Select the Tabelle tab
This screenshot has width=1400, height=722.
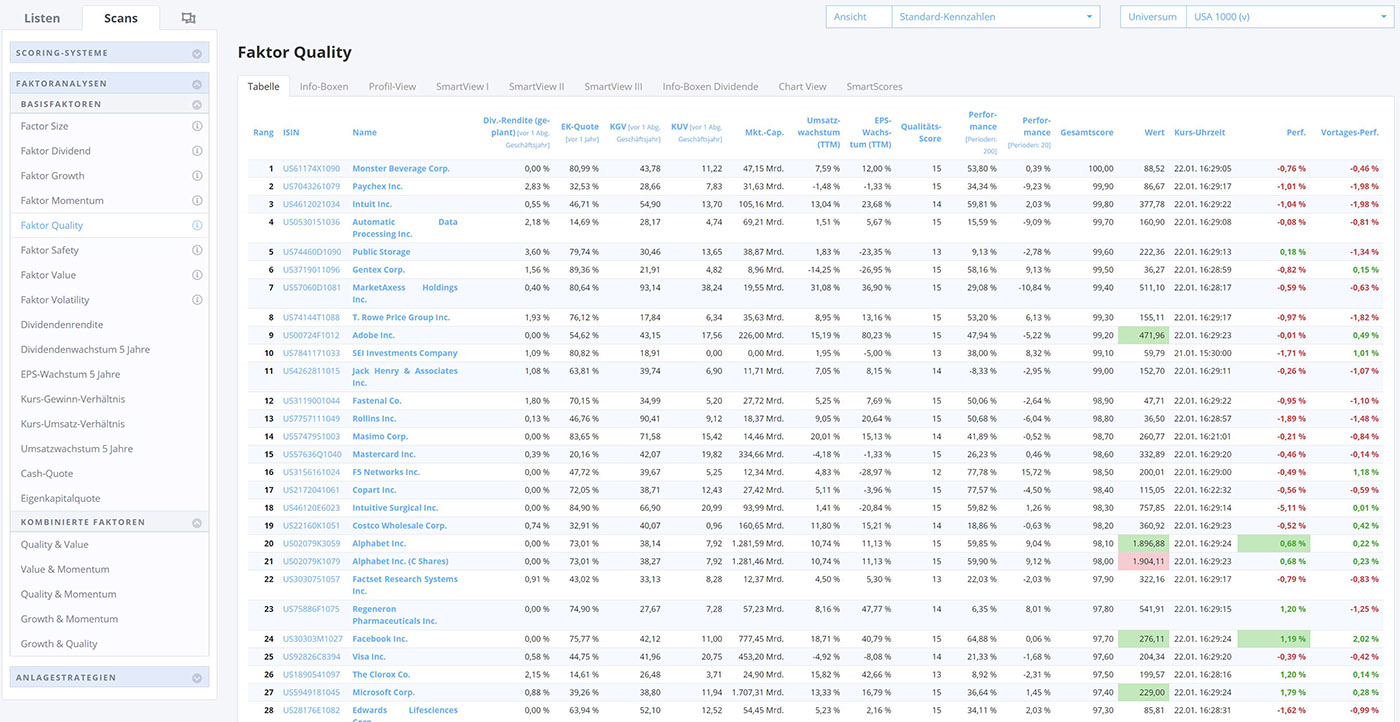(264, 87)
